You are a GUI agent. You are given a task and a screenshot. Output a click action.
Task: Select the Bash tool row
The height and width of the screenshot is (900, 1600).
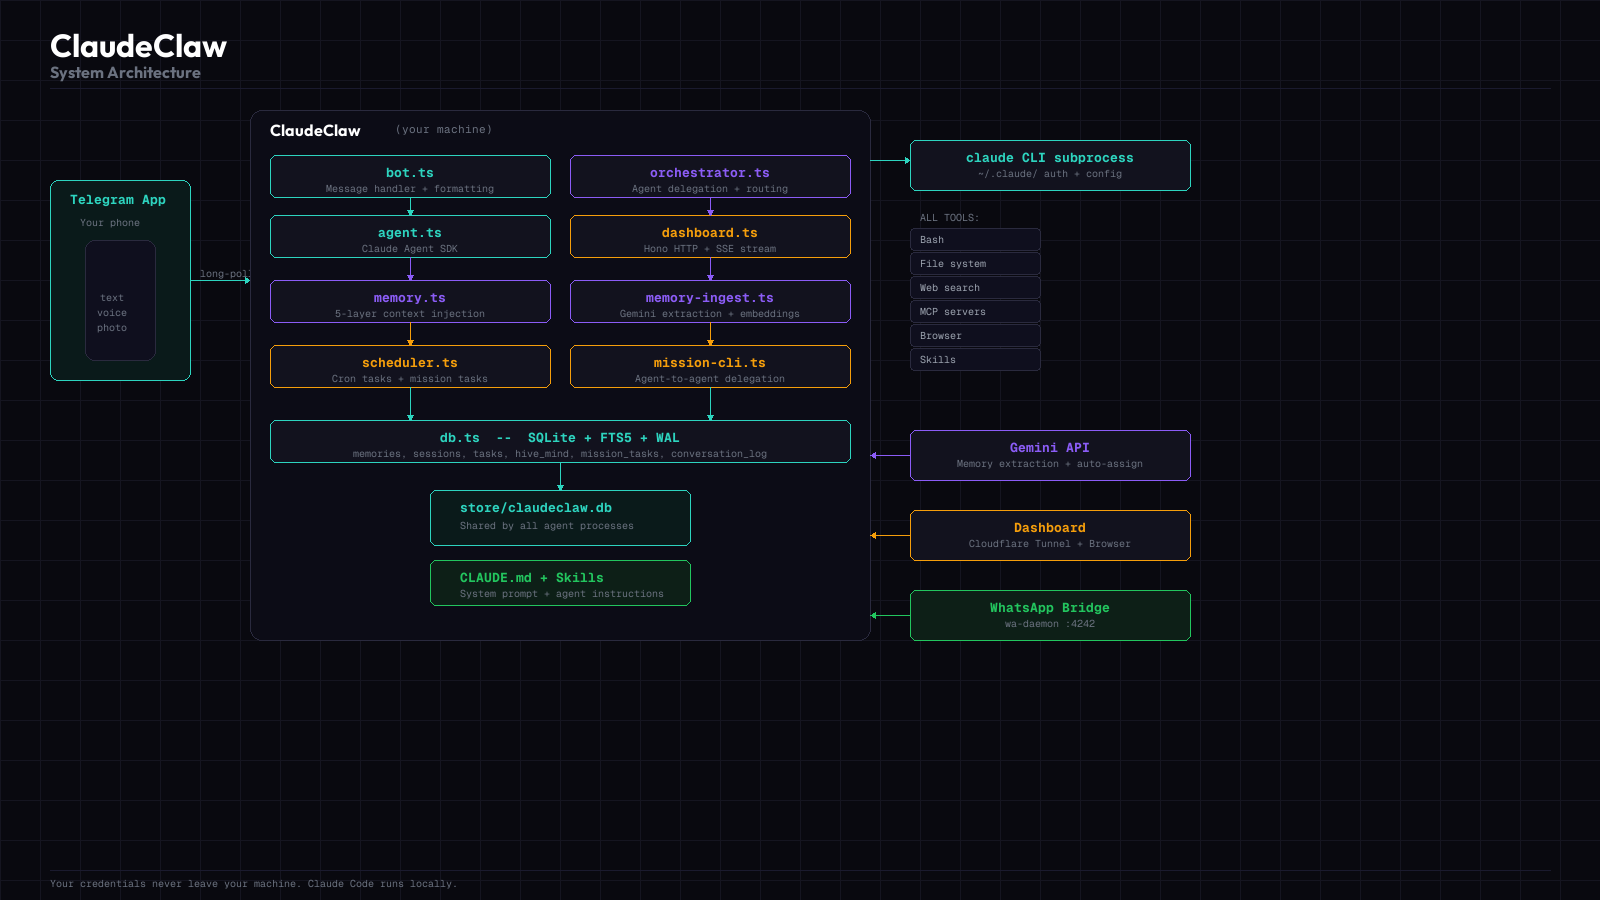975,240
